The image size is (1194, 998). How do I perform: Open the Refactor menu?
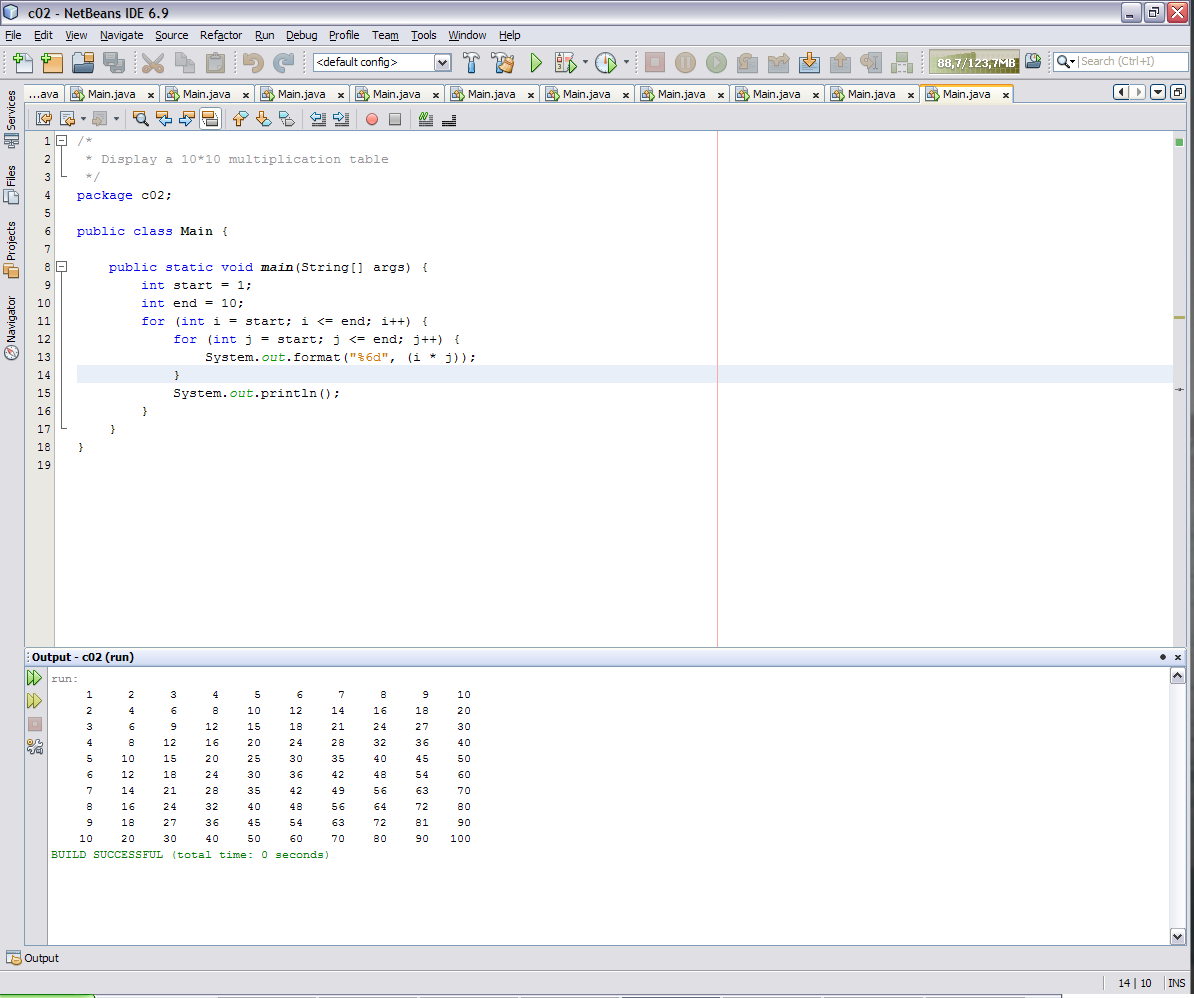click(221, 35)
